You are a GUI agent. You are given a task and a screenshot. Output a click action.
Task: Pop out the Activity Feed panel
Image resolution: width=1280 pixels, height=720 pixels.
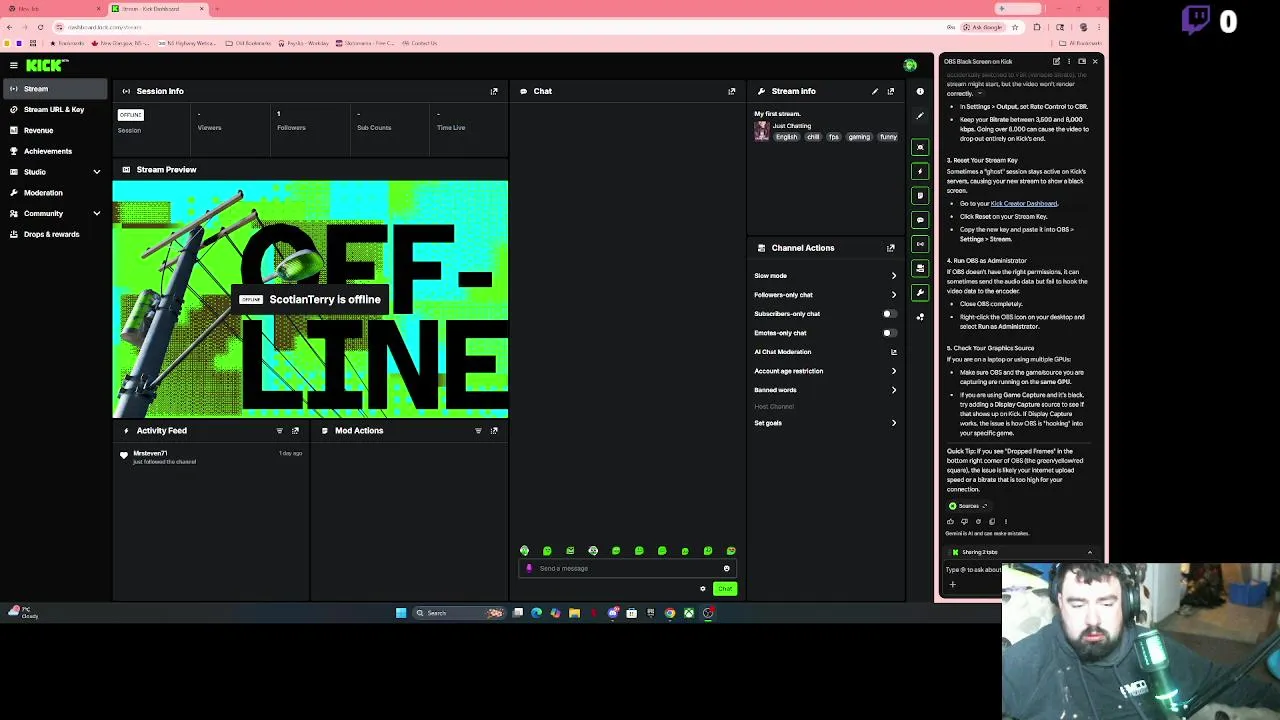[x=295, y=431]
